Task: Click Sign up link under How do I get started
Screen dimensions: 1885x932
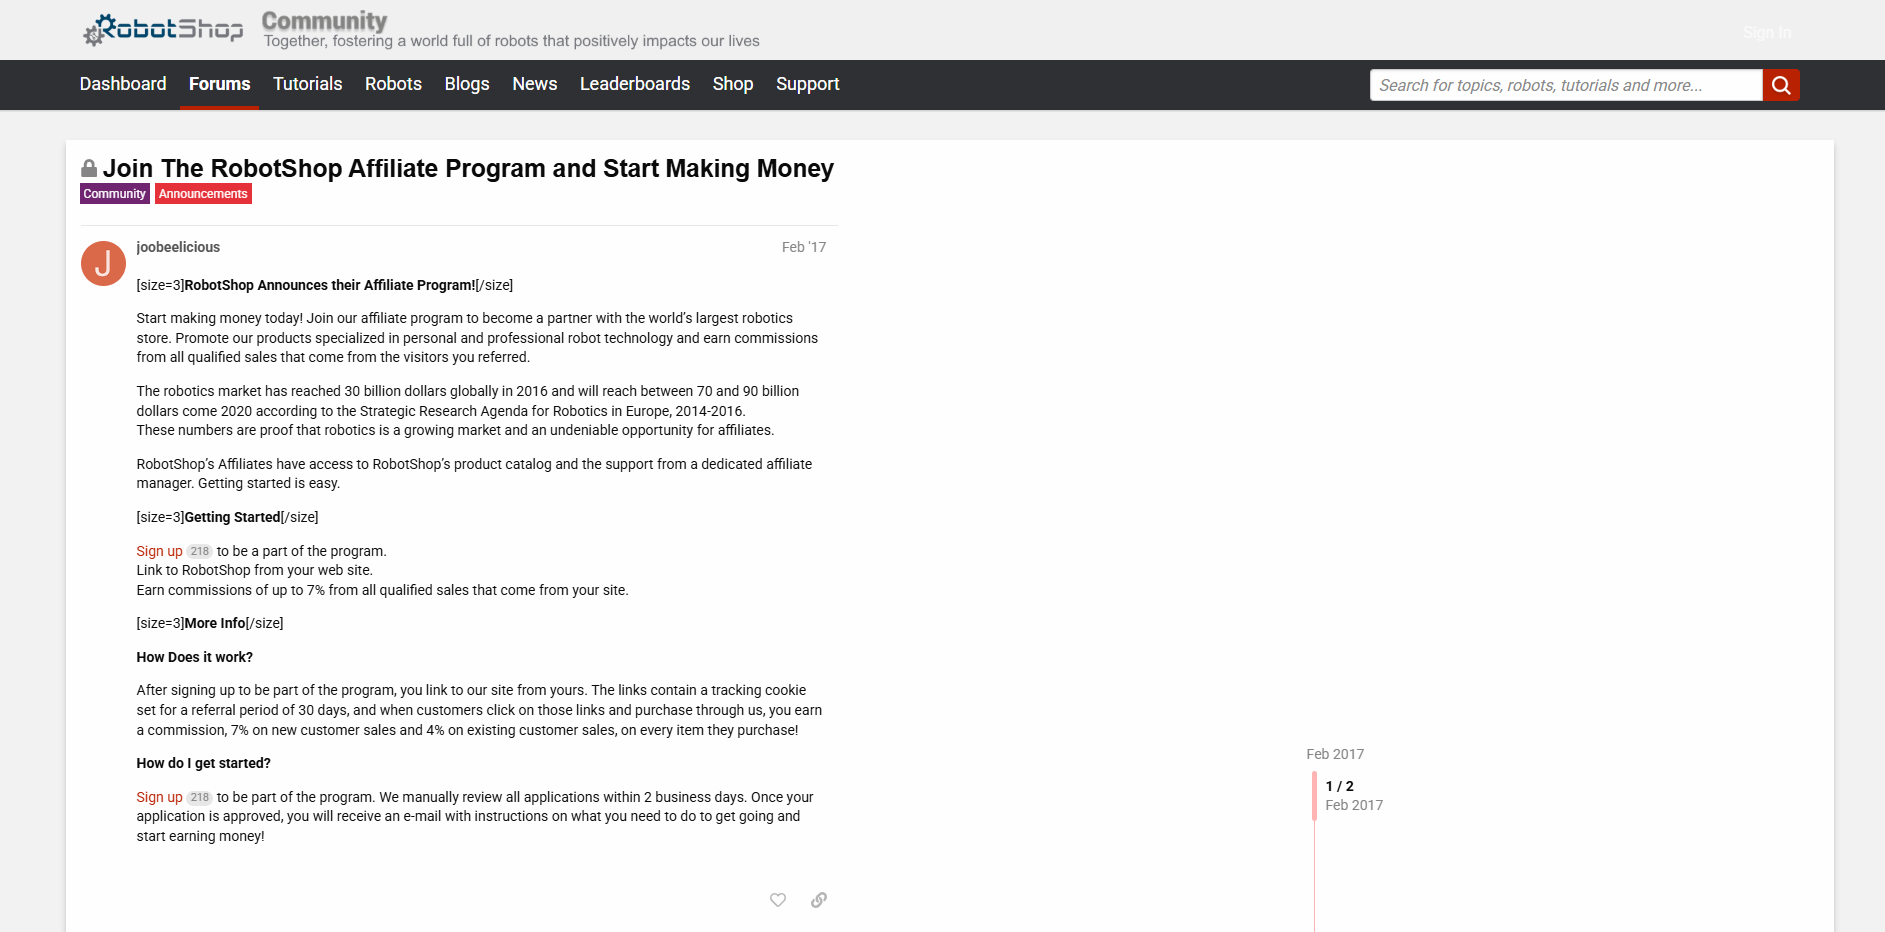Action: click(x=159, y=797)
